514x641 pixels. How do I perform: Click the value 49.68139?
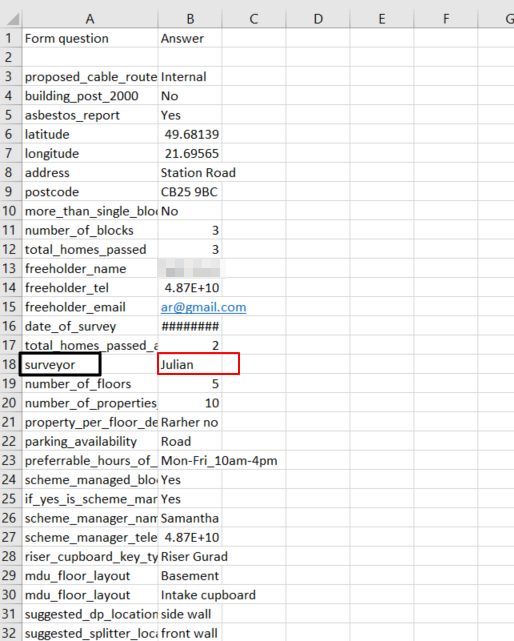click(x=190, y=134)
